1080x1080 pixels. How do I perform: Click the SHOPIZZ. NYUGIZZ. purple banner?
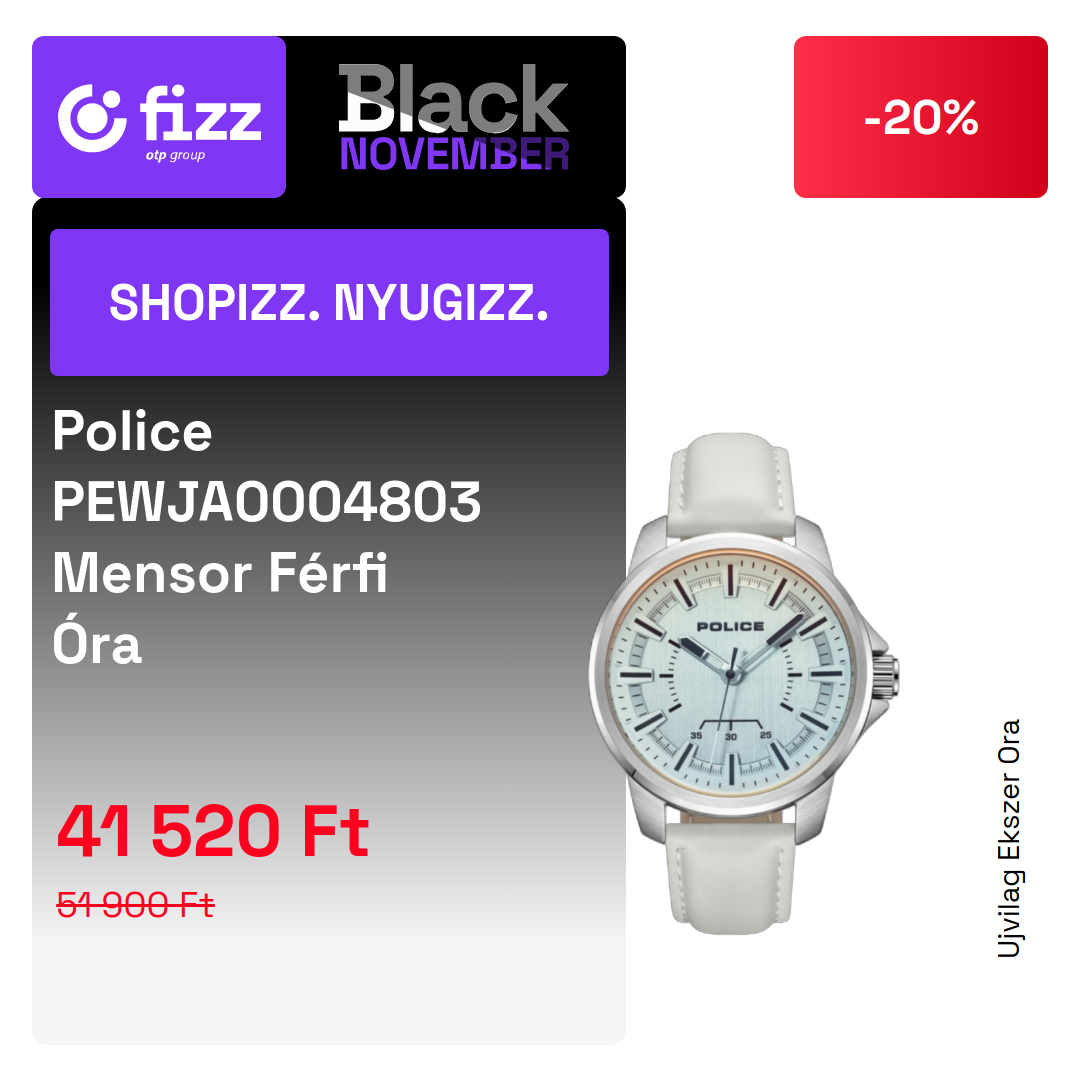329,302
